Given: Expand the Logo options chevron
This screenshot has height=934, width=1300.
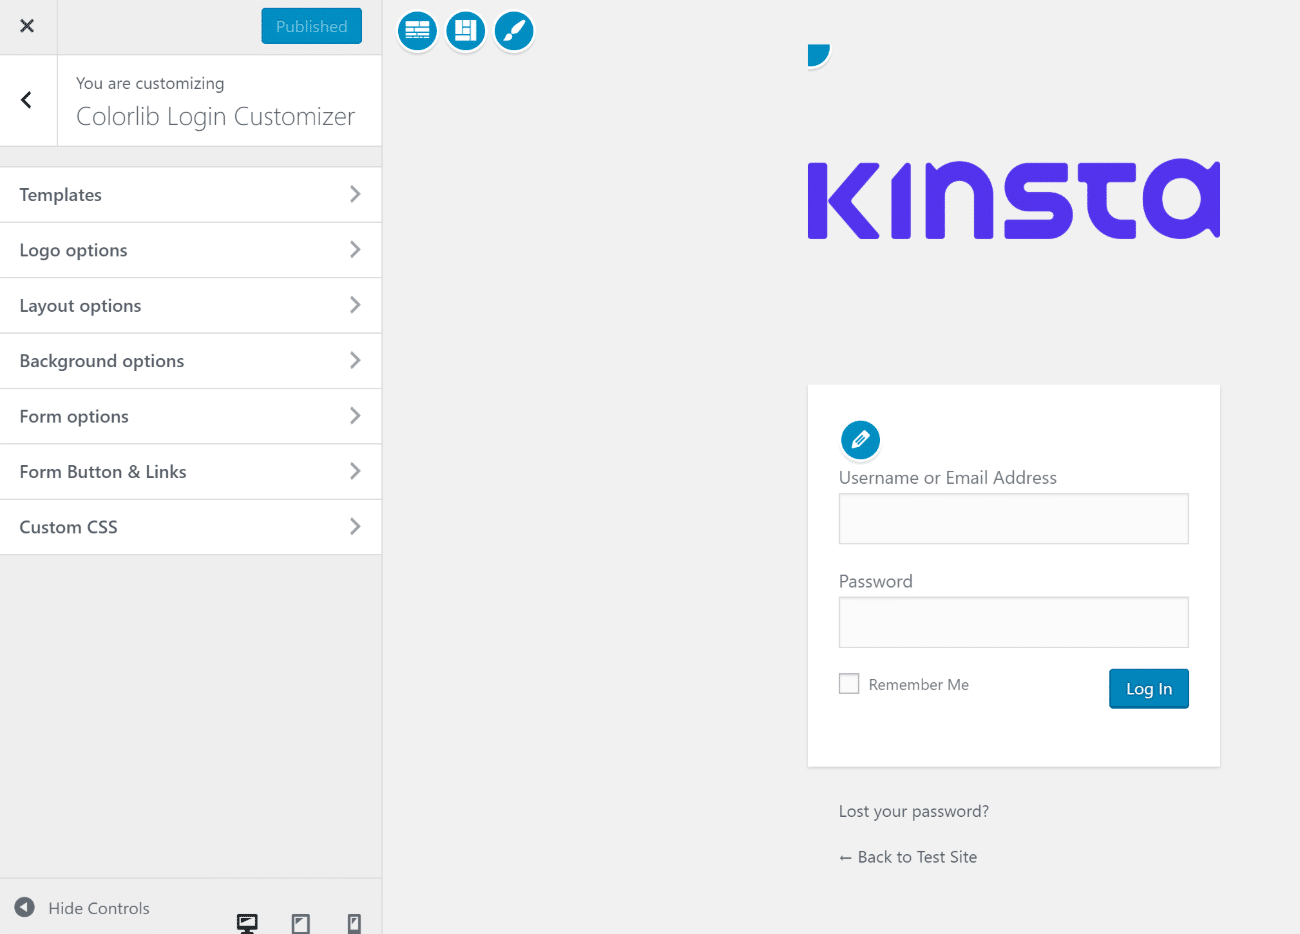Looking at the screenshot, I should [355, 249].
